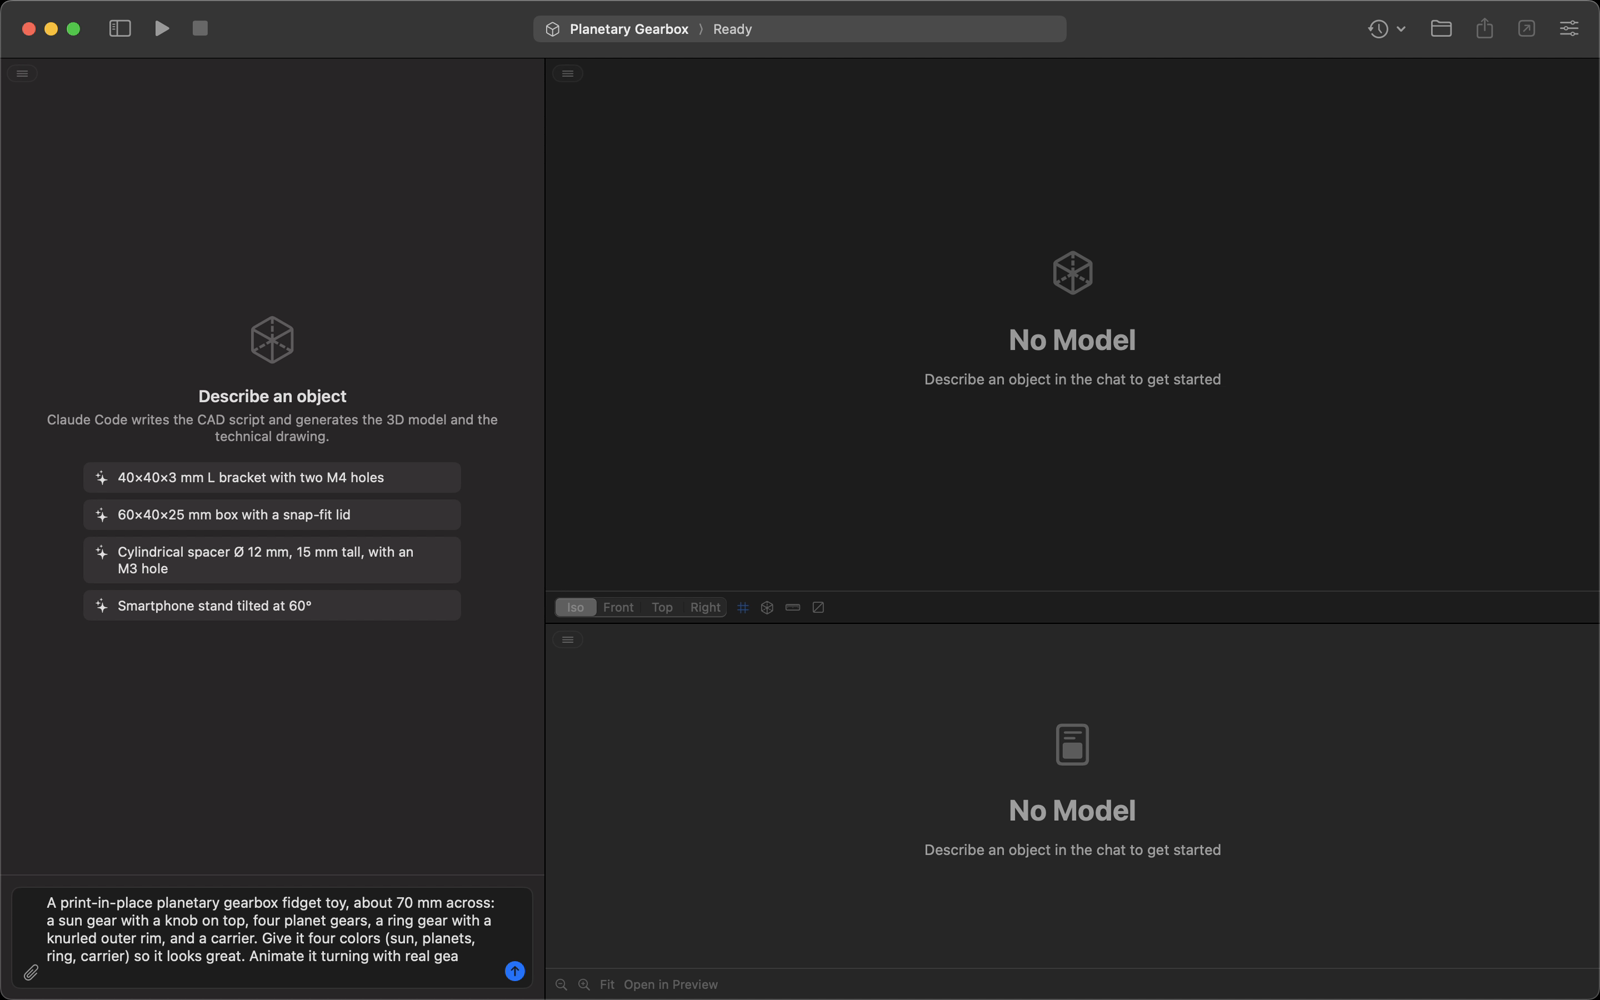Open chat panel options menu icon
The image size is (1600, 1000).
[22, 74]
